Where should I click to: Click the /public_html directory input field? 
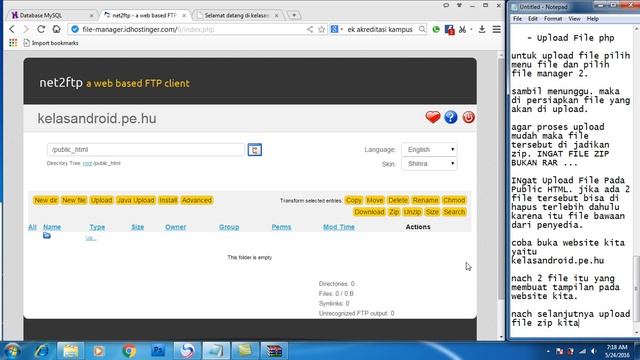click(146, 150)
